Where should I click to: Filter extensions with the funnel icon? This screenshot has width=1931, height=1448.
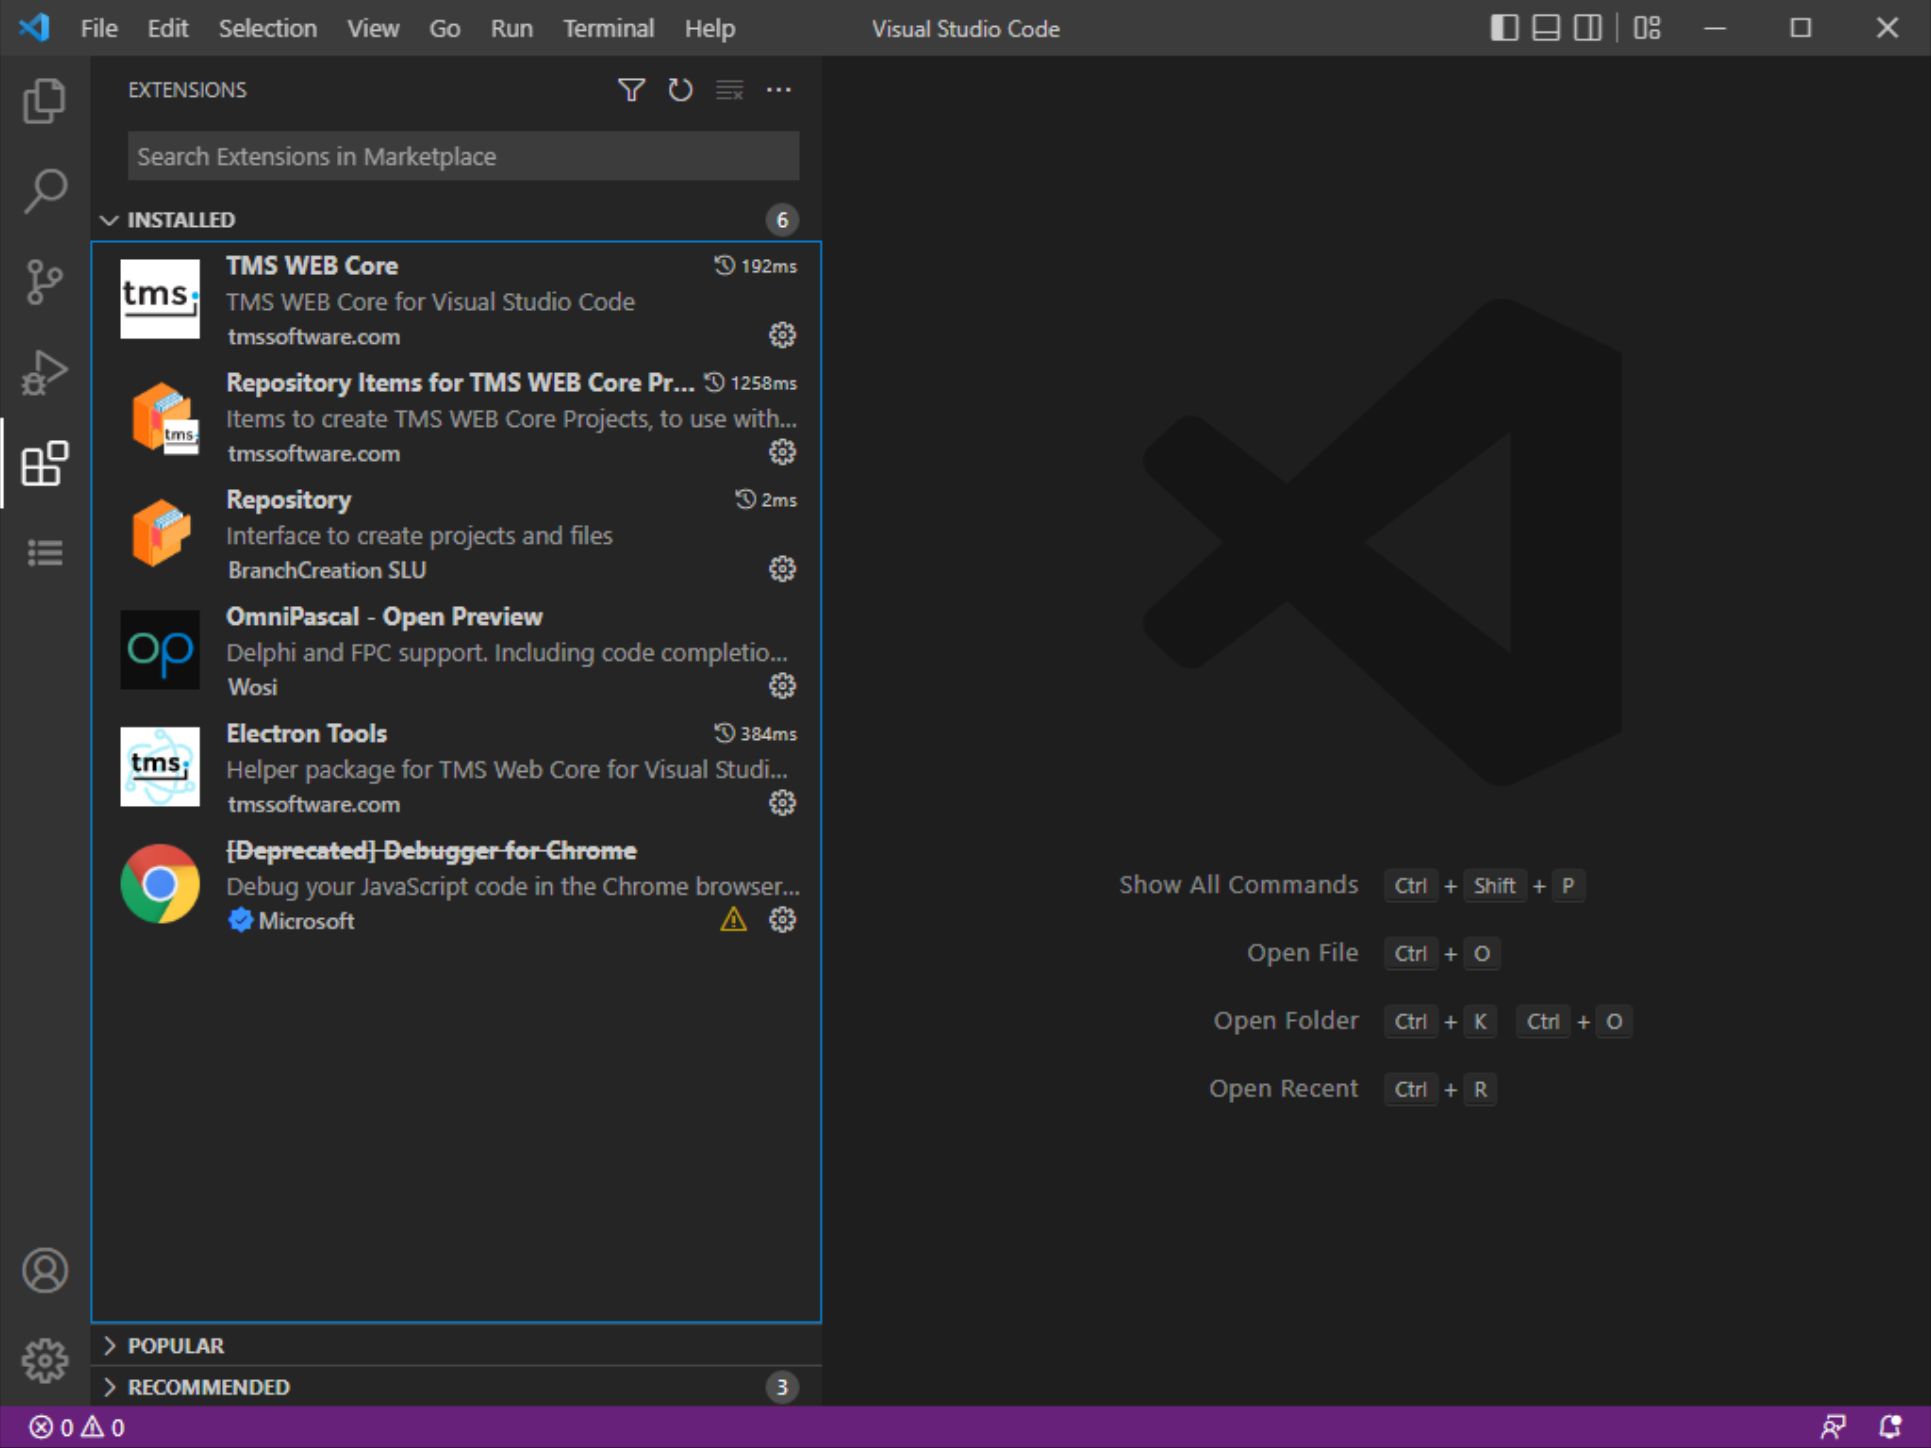[631, 90]
